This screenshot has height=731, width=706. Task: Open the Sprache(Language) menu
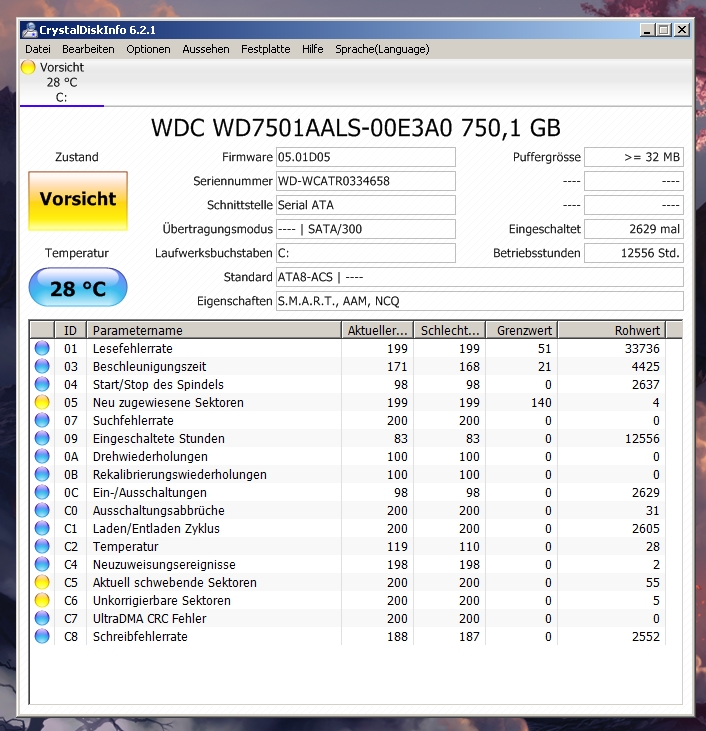(382, 49)
